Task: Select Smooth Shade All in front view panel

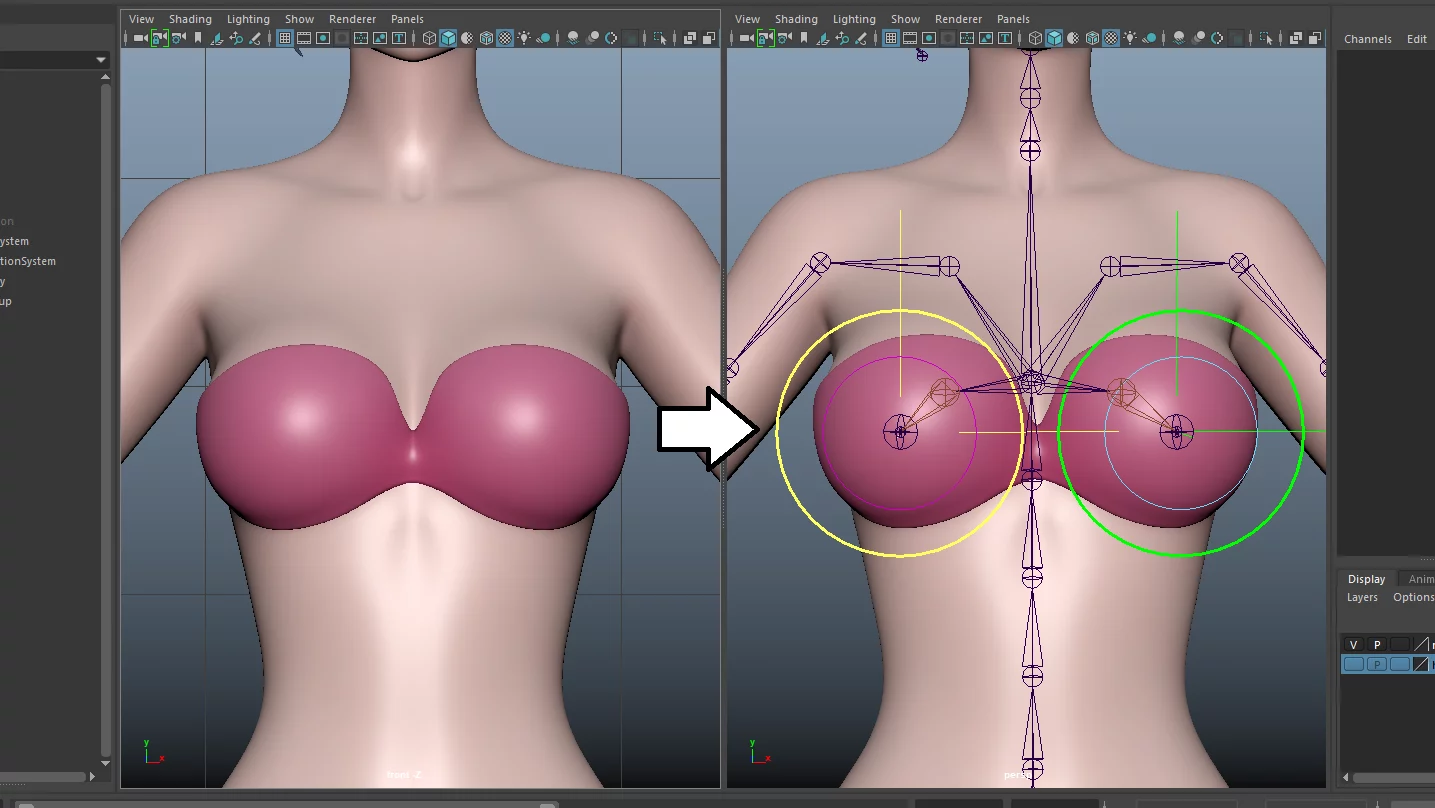Action: (x=448, y=38)
